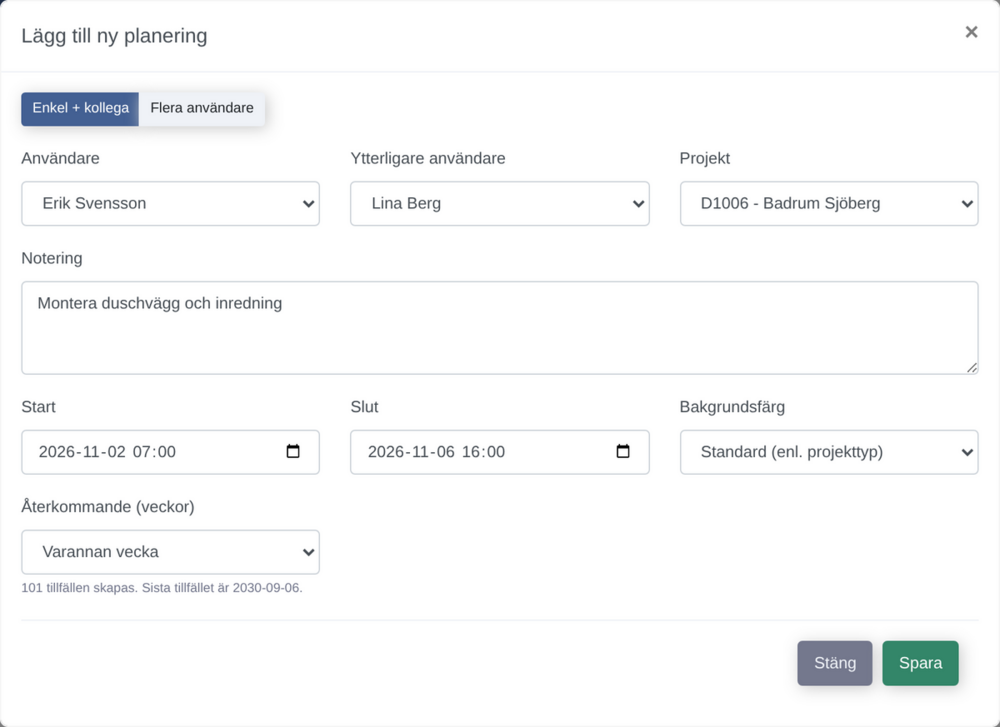Viewport: 1000px width, 727px height.
Task: Open the Start date calendar picker icon
Action: pos(293,452)
